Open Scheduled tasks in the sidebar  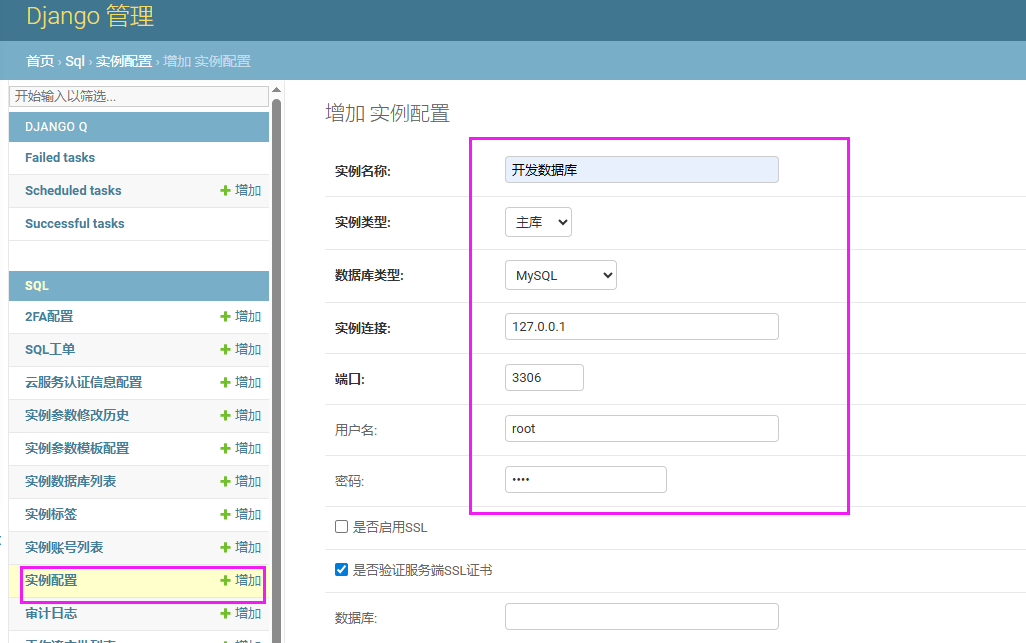[x=73, y=190]
